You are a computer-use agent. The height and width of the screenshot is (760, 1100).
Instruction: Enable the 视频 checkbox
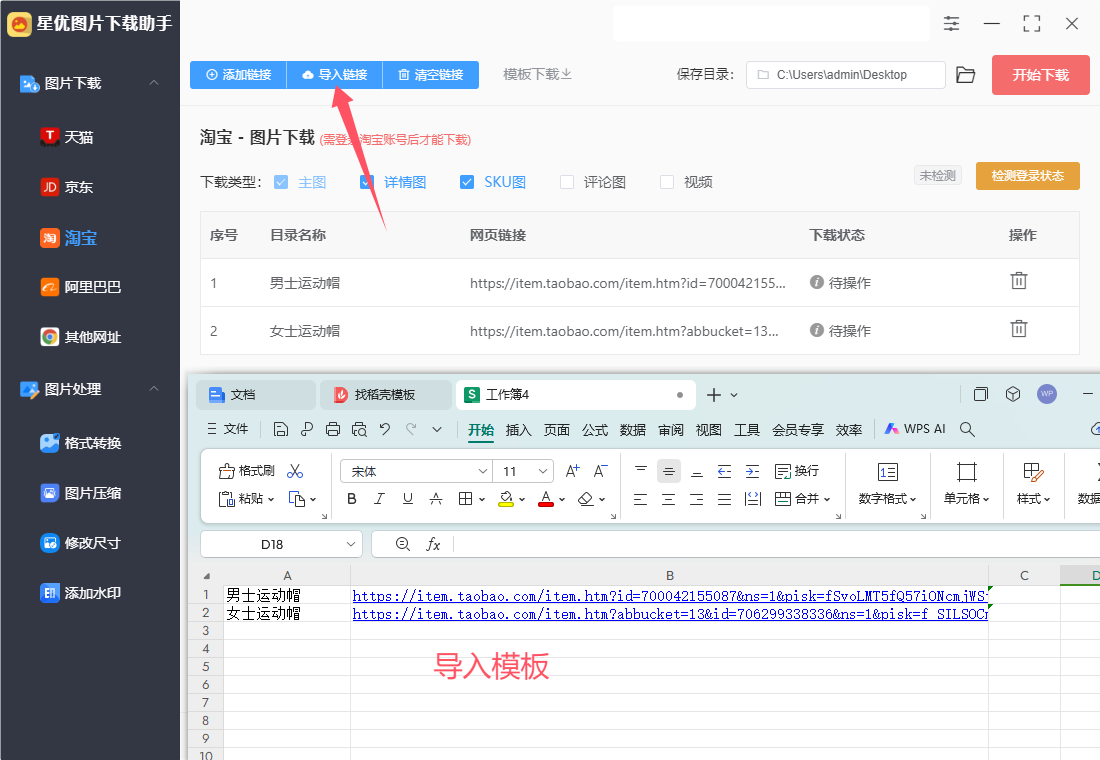[667, 182]
